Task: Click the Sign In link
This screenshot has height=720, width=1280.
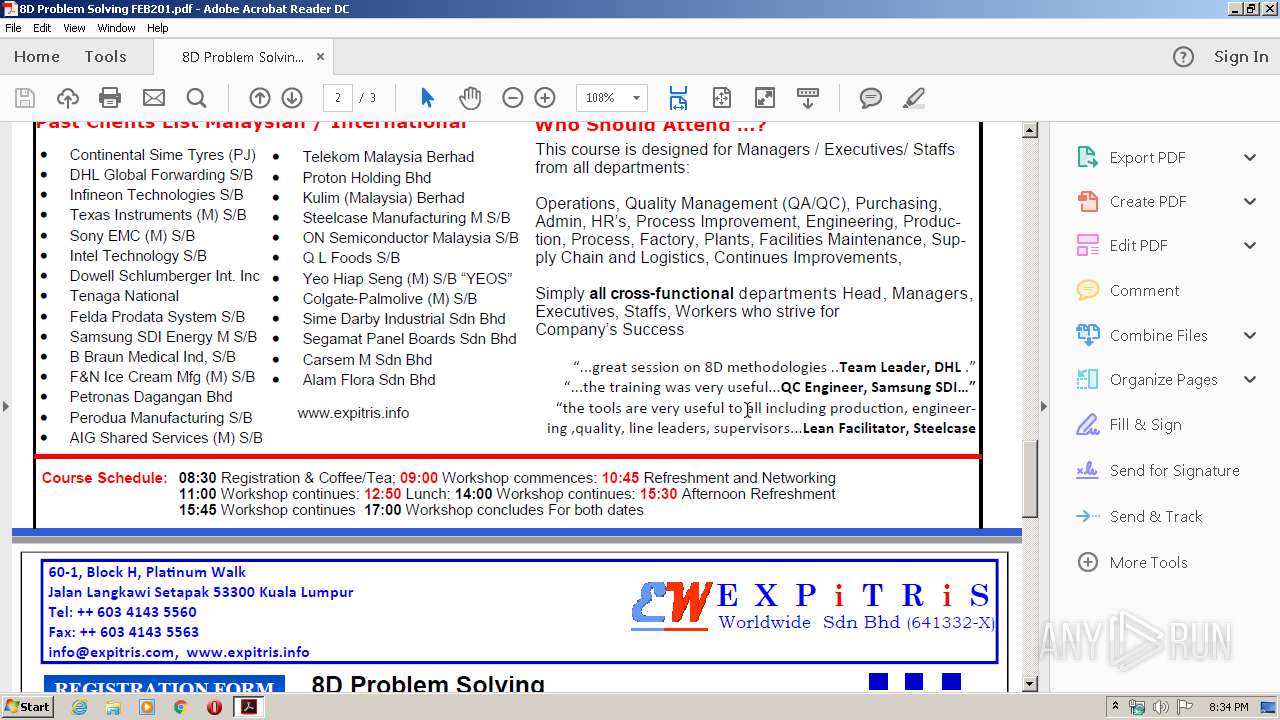Action: 1241,57
